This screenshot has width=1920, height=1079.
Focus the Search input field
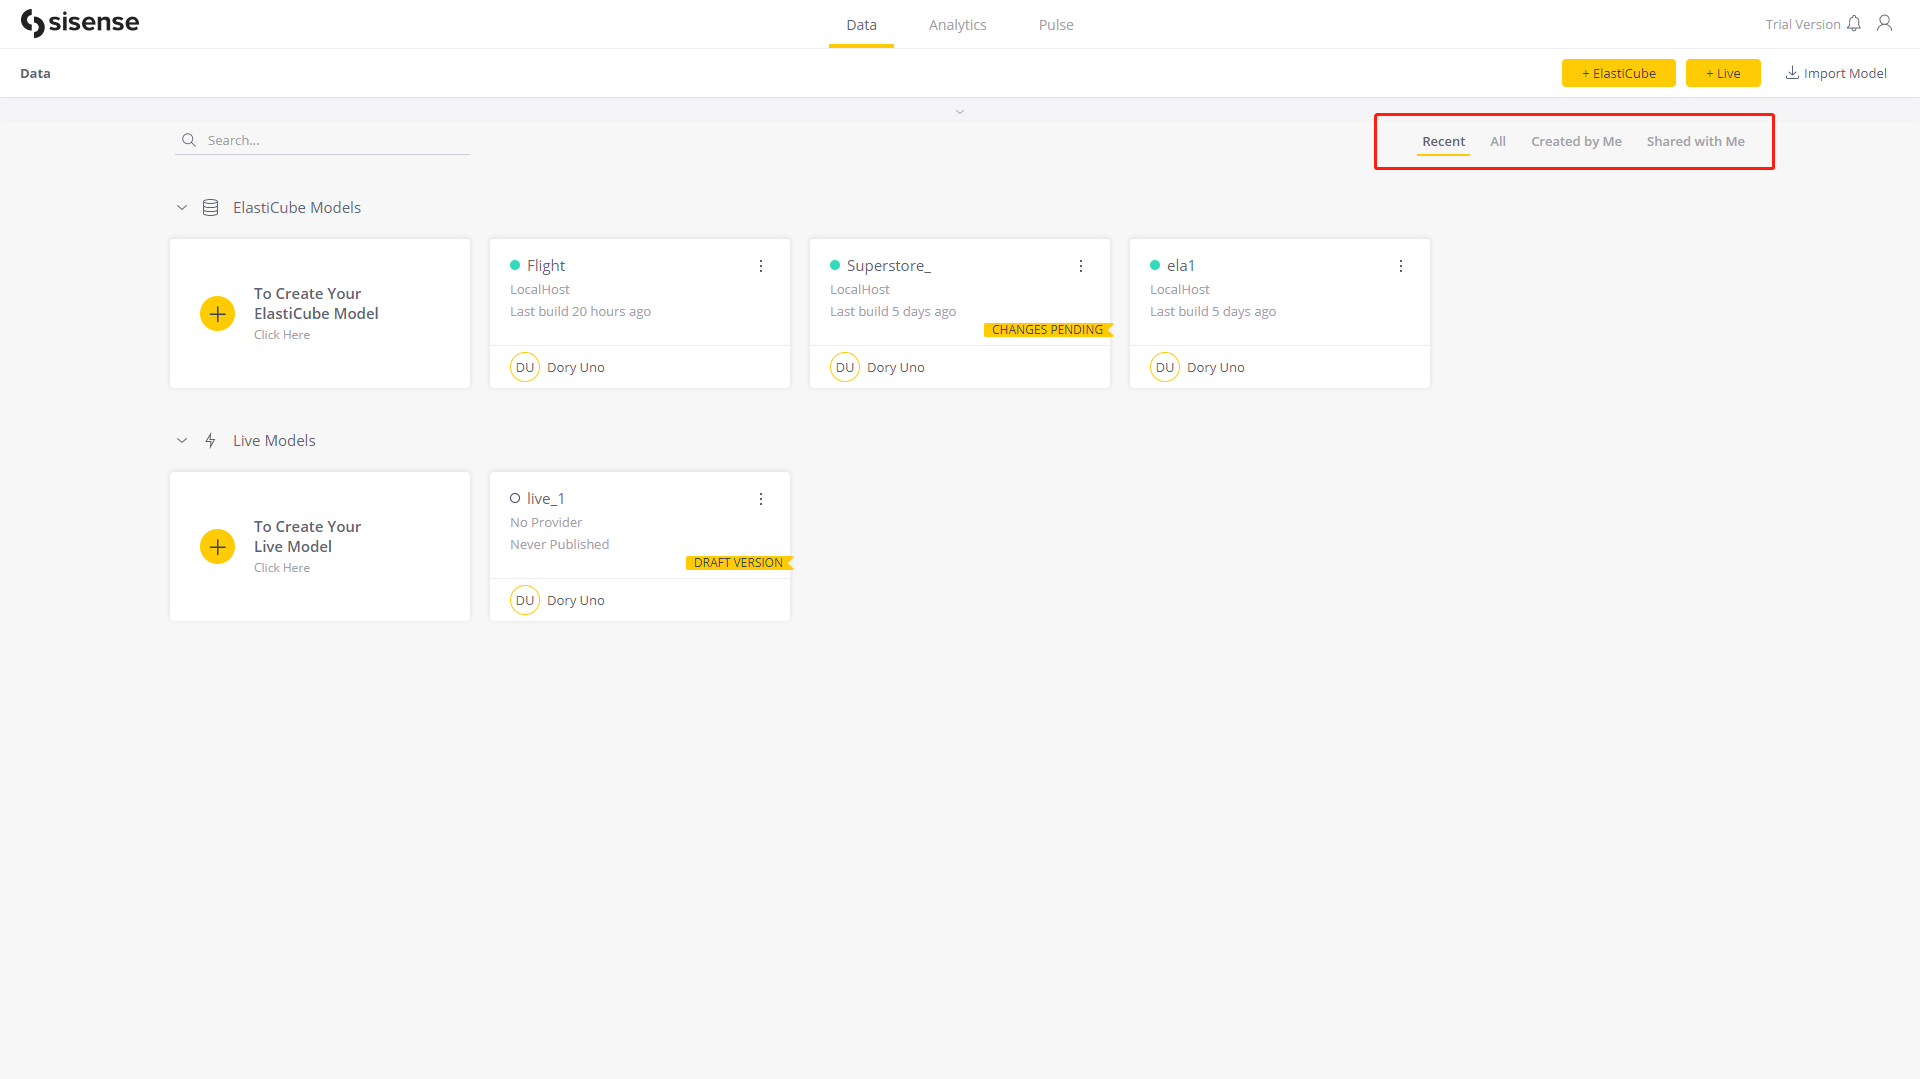(x=322, y=140)
